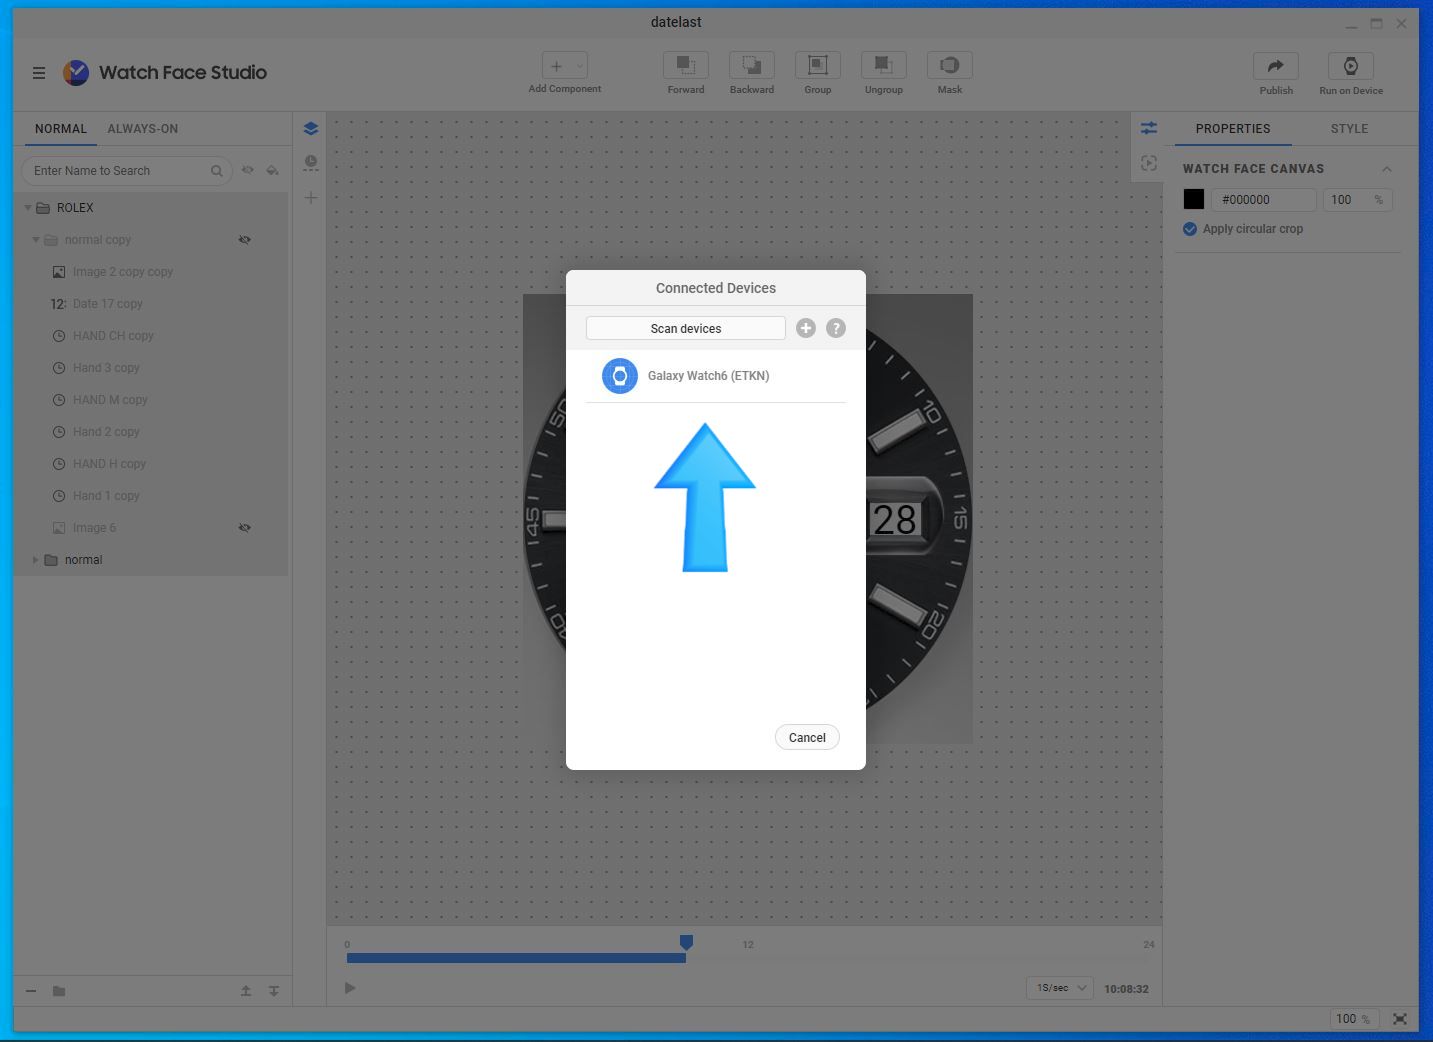Screen dimensions: 1433x1042
Task: Add a device with the plus icon
Action: (806, 328)
